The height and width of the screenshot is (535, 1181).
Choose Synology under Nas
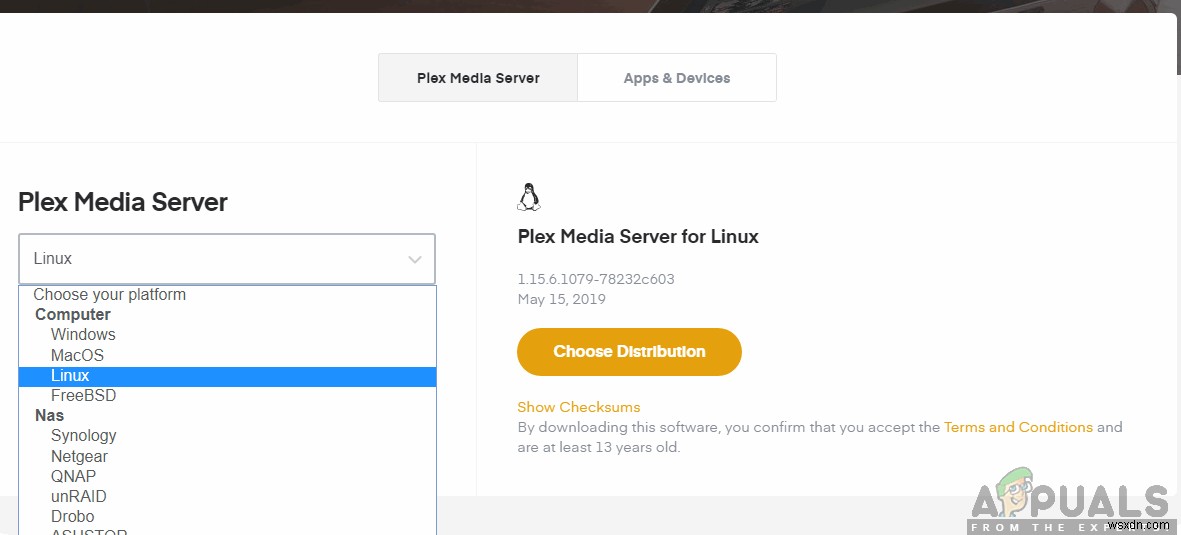[x=227, y=436]
